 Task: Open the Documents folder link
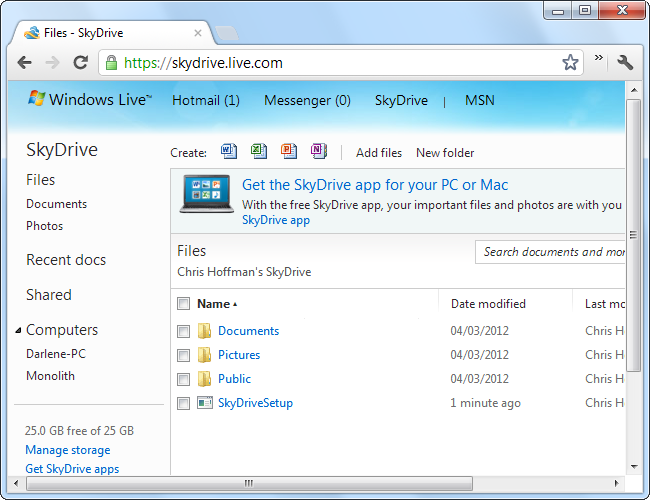coord(248,331)
